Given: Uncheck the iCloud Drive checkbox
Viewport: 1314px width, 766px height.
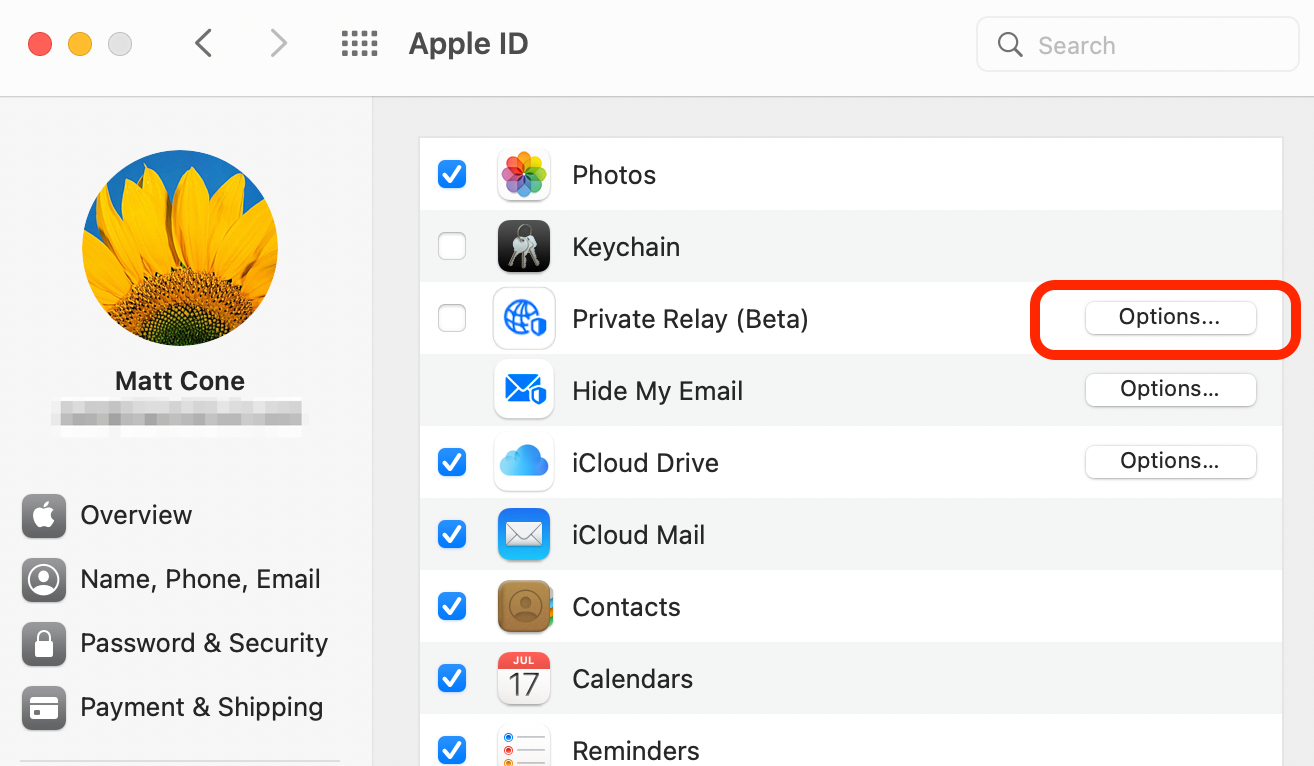Looking at the screenshot, I should point(452,462).
